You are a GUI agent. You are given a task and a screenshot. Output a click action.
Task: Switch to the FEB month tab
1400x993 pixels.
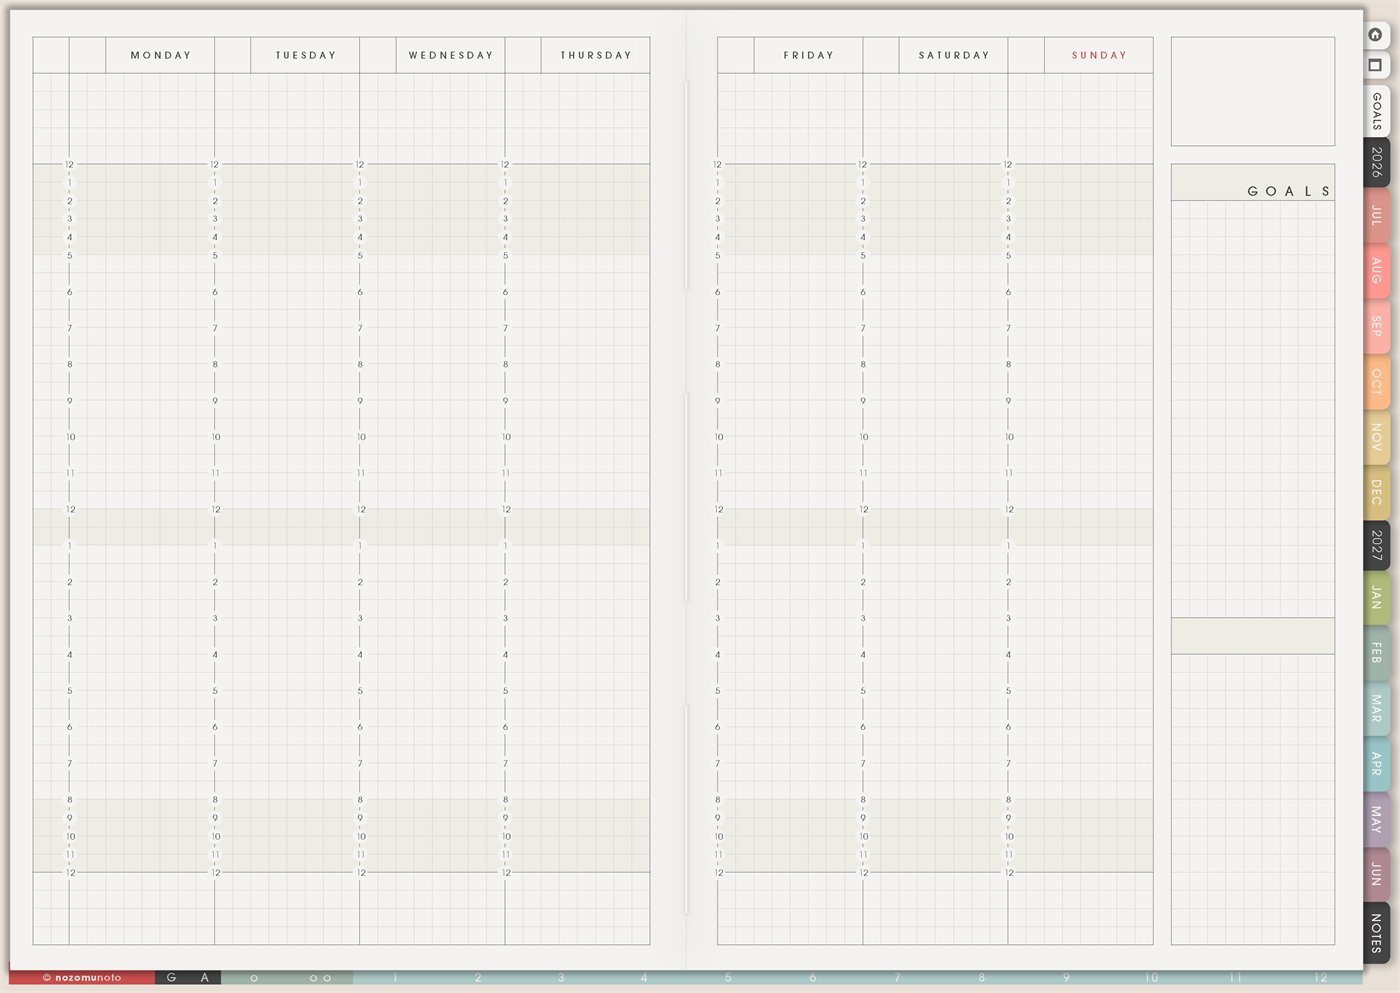coord(1377,653)
